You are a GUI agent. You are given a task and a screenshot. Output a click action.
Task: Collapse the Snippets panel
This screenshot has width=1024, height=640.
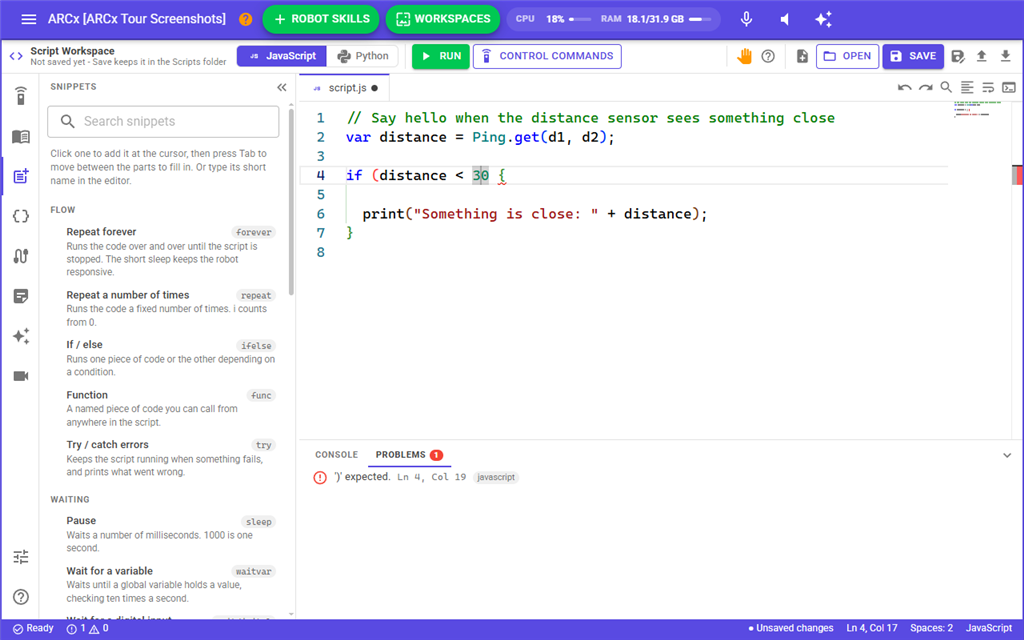pos(281,88)
